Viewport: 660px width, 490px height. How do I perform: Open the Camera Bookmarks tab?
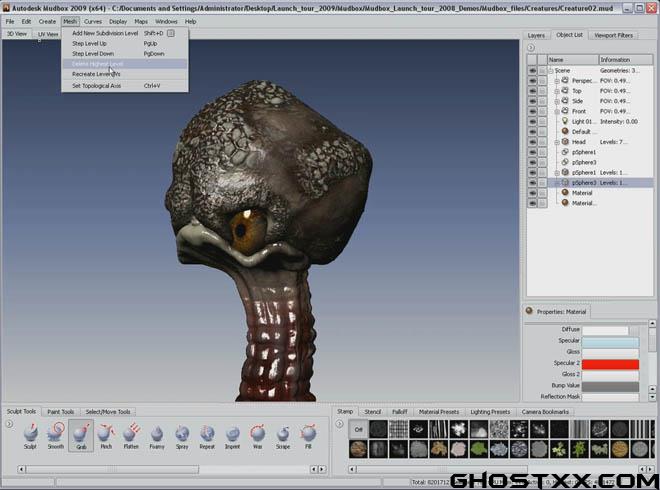(x=545, y=412)
